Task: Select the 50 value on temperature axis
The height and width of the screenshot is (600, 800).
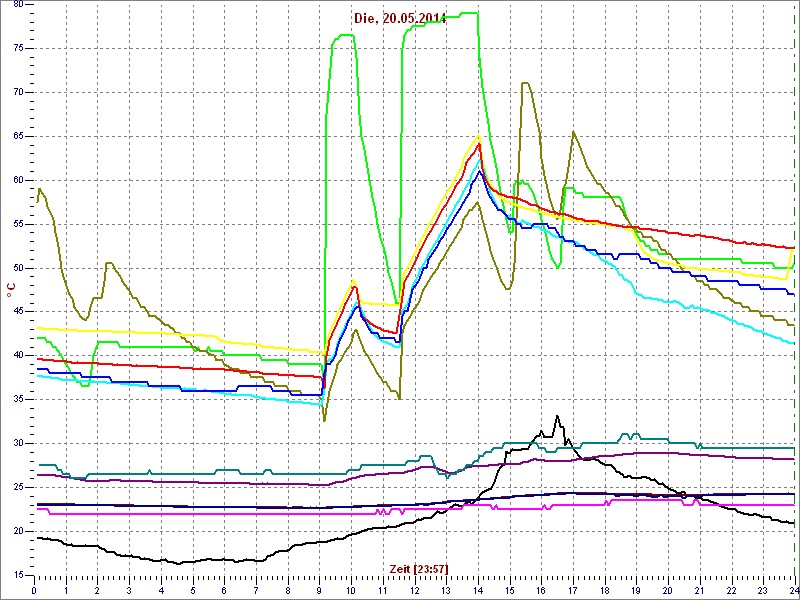Action: click(x=17, y=268)
